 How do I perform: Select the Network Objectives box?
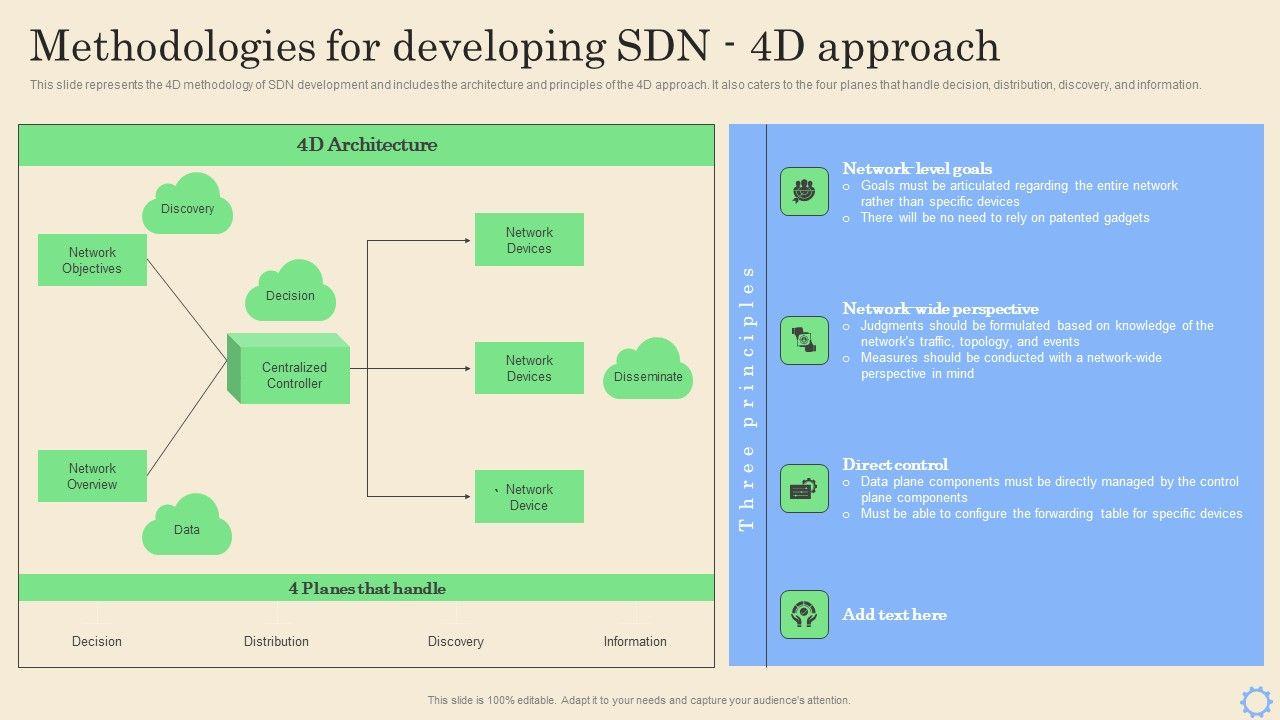[92, 260]
